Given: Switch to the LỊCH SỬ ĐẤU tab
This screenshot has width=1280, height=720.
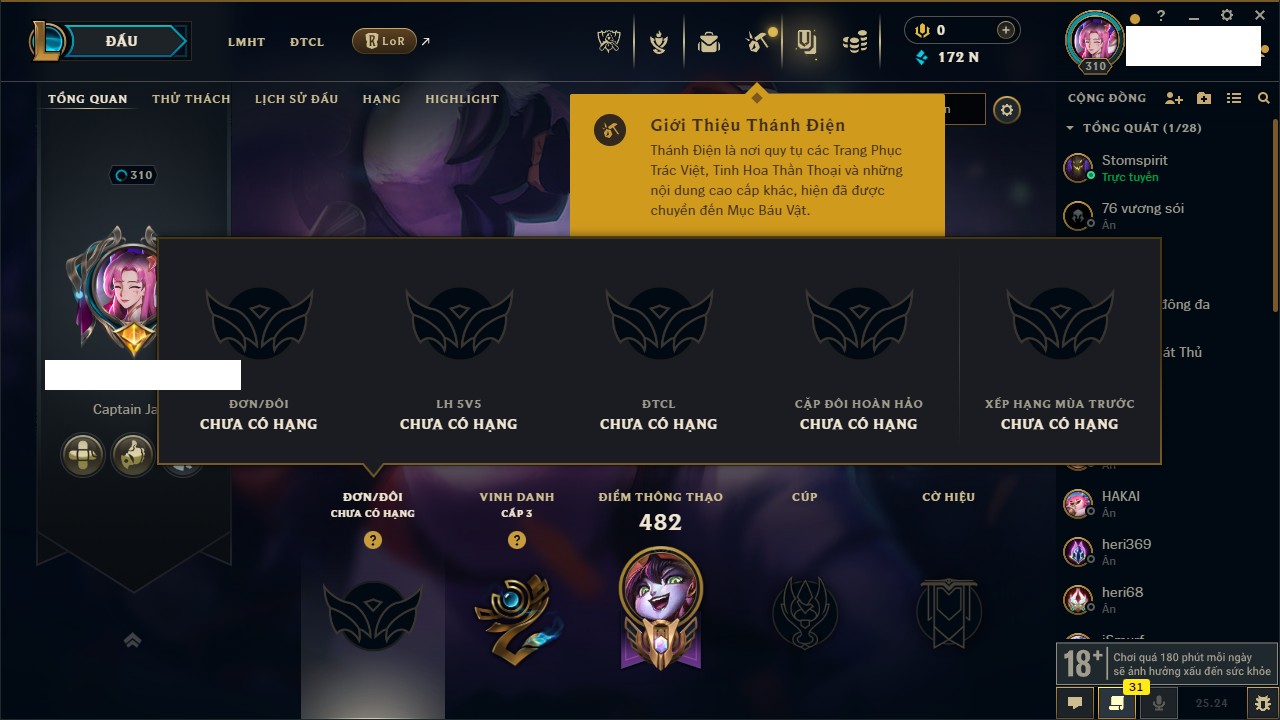Looking at the screenshot, I should pyautogui.click(x=296, y=99).
